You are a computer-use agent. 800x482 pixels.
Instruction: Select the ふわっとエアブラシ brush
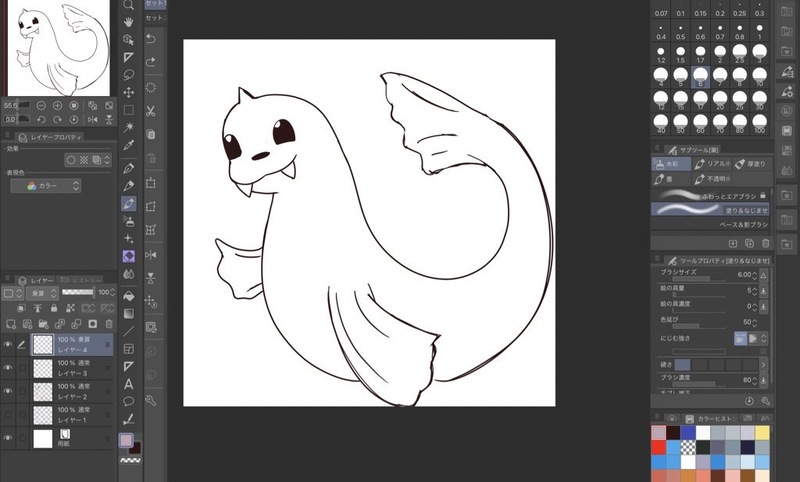(710, 195)
